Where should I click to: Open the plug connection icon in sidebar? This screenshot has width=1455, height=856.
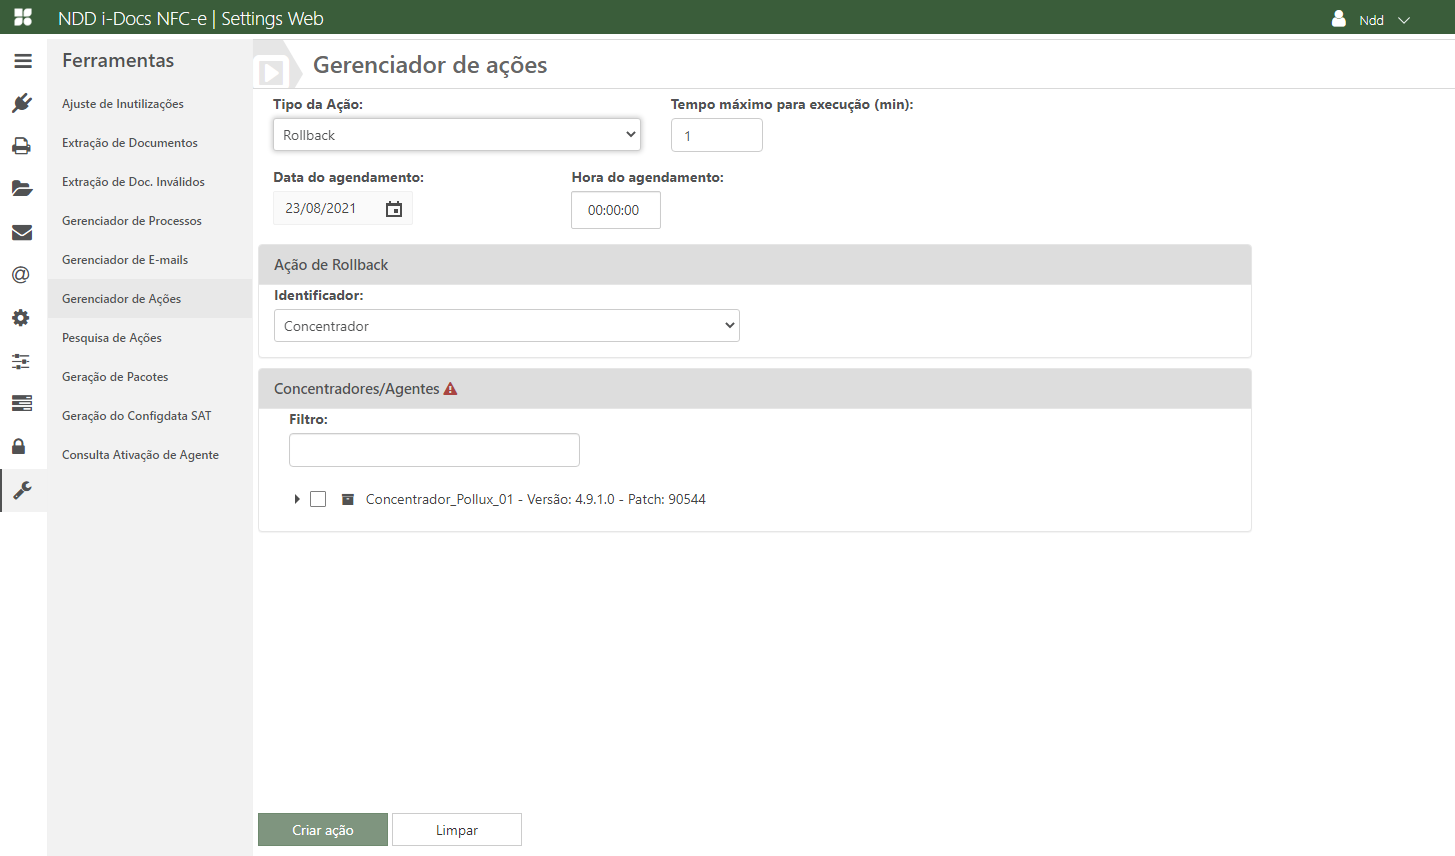pos(22,103)
